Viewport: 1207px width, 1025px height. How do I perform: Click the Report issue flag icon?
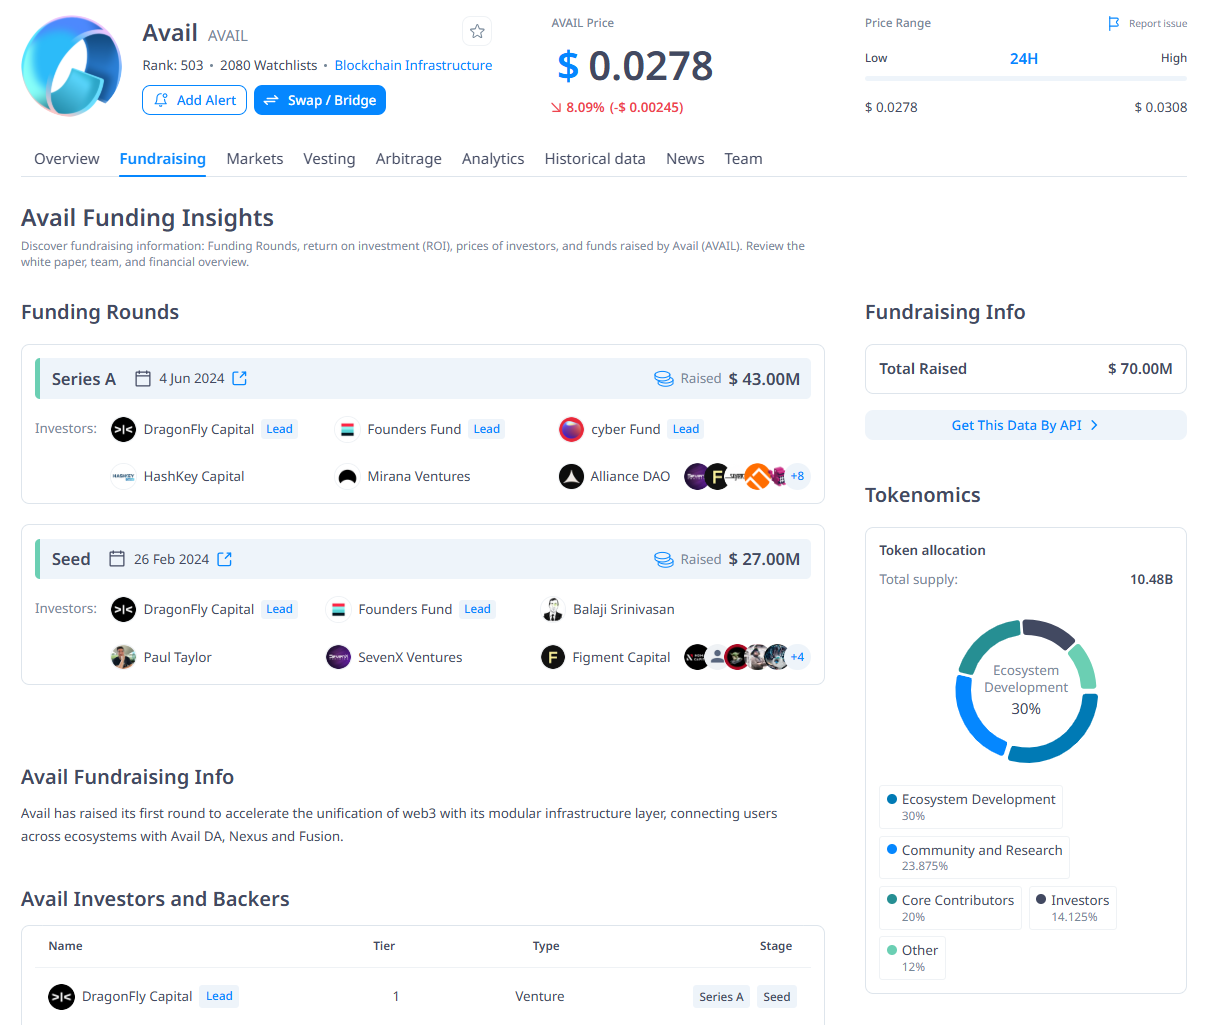pos(1114,23)
